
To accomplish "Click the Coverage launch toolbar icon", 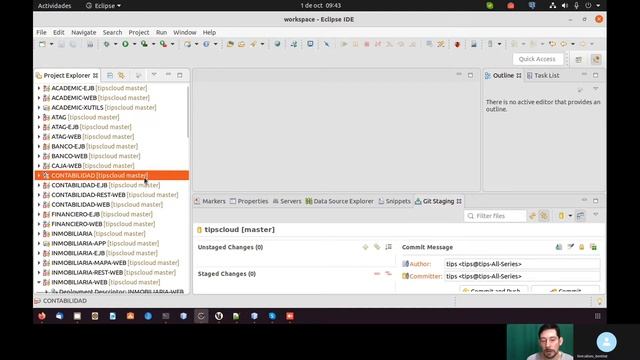I will tap(144, 44).
